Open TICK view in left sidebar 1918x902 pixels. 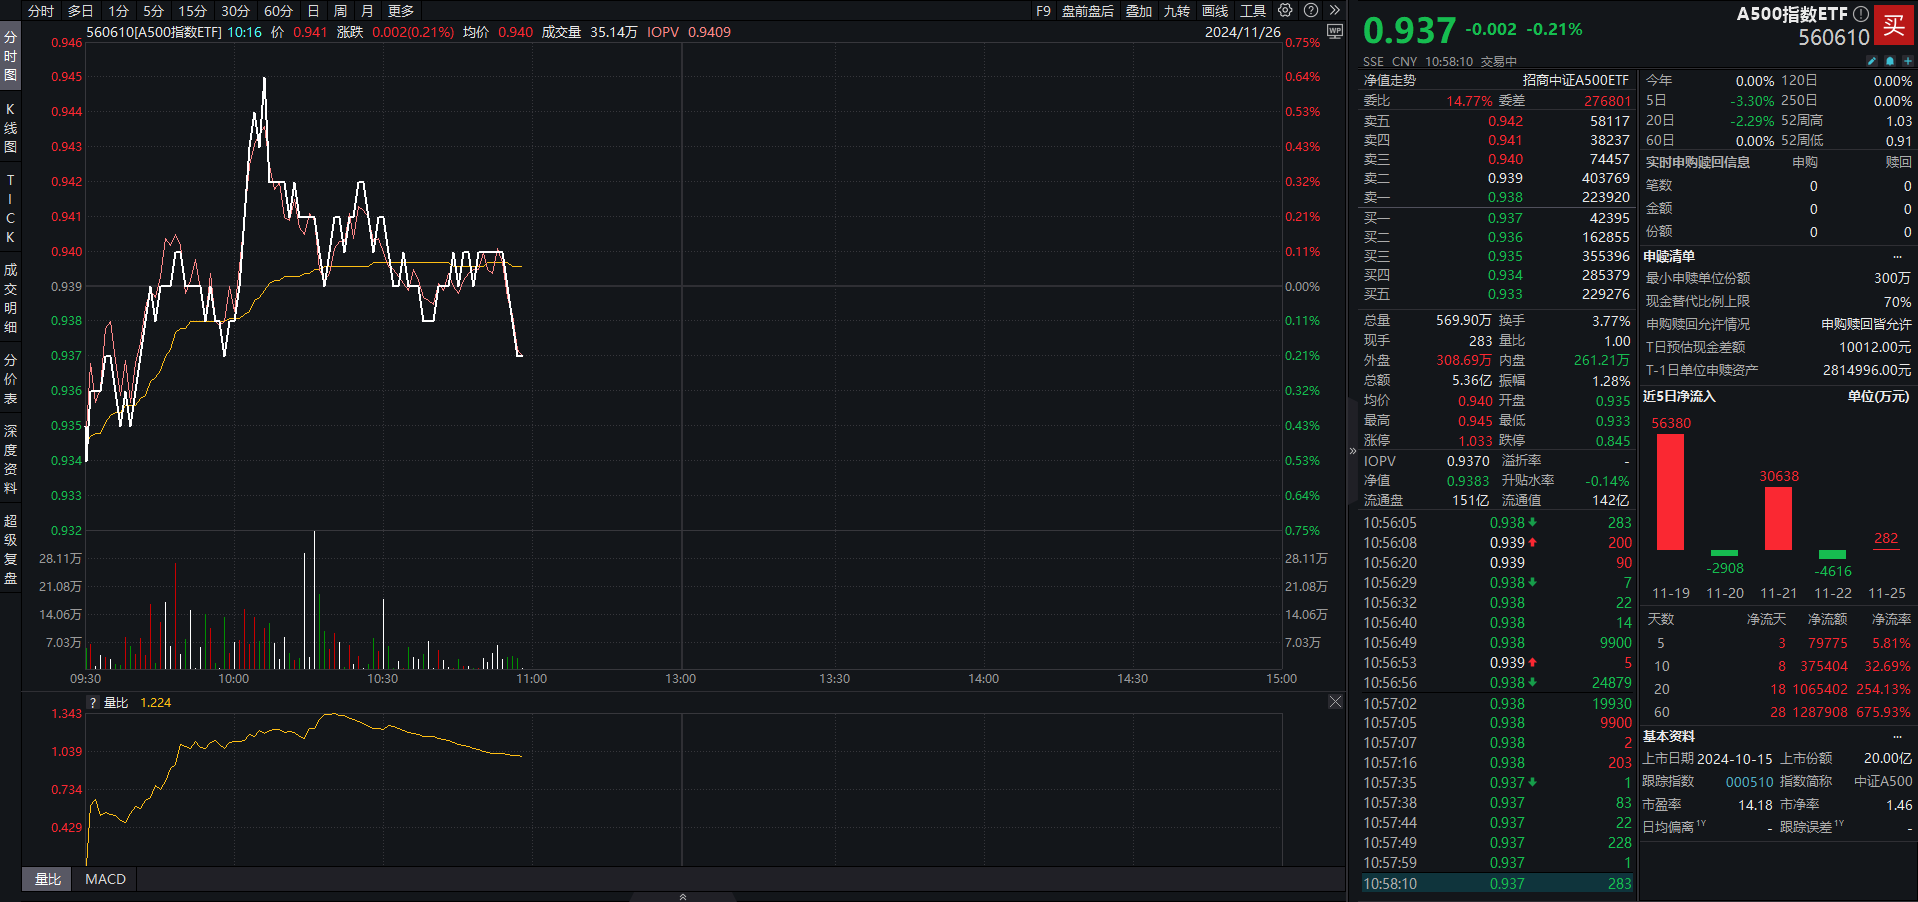coord(10,208)
